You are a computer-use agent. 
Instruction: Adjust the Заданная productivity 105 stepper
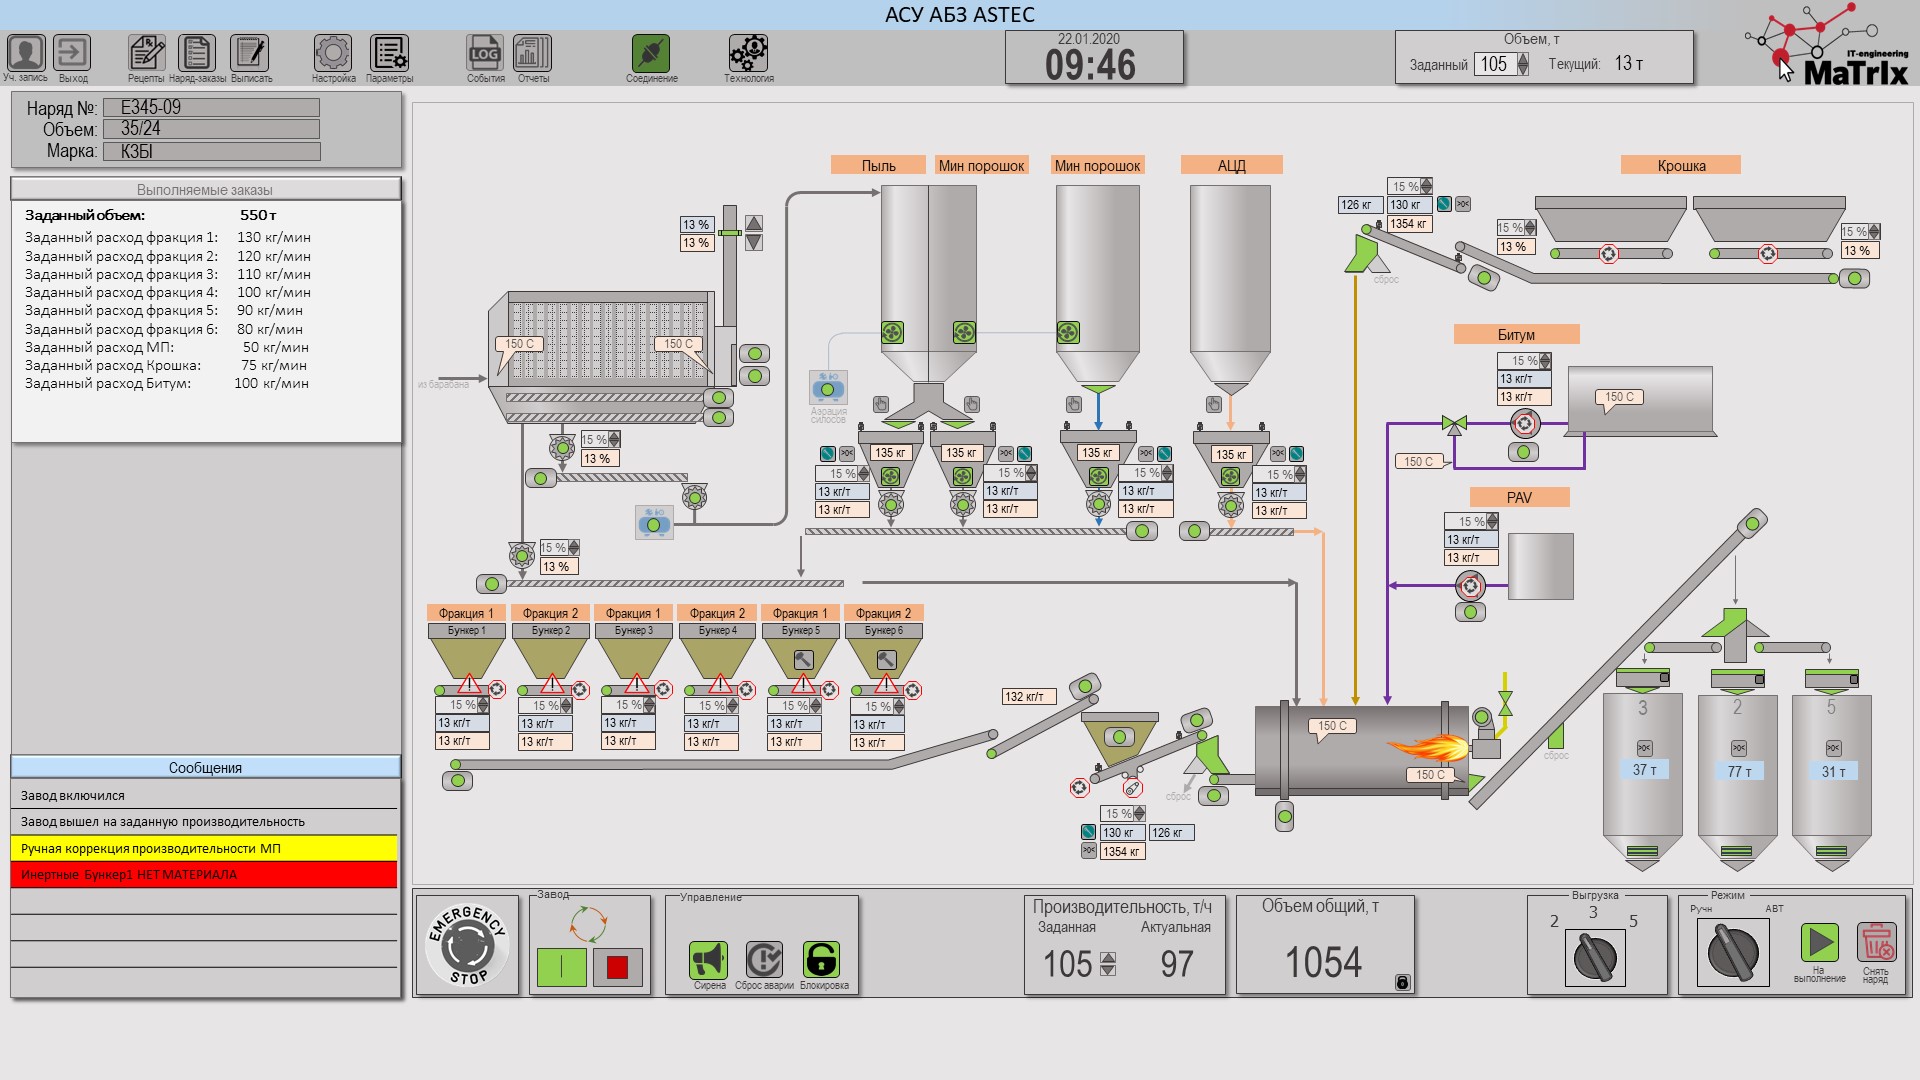tap(1108, 964)
